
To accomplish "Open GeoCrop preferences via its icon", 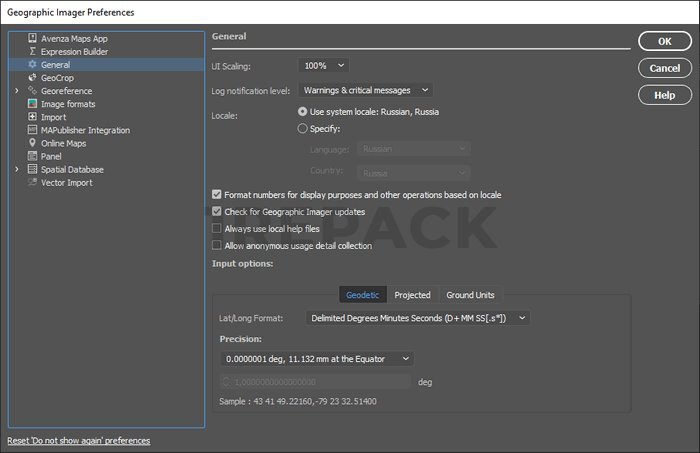I will click(33, 77).
